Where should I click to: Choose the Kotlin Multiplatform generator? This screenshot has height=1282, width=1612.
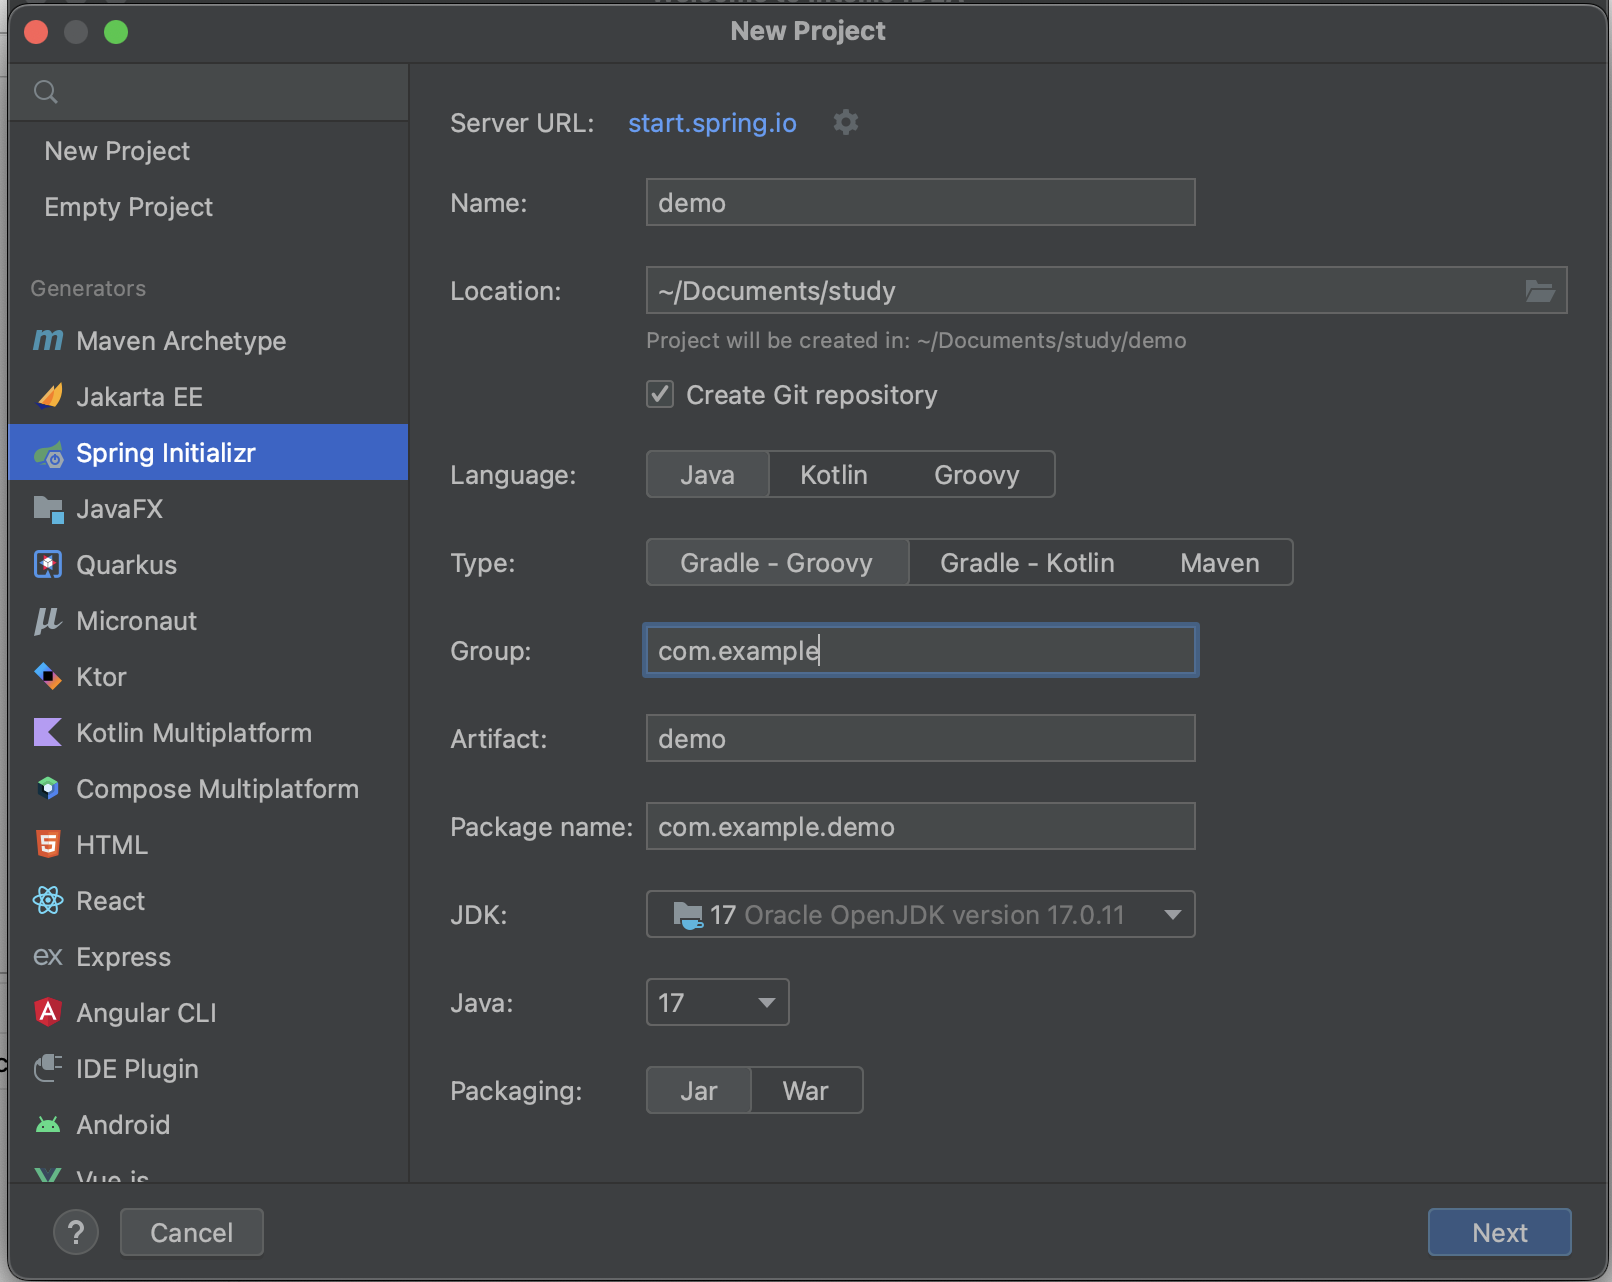208,733
